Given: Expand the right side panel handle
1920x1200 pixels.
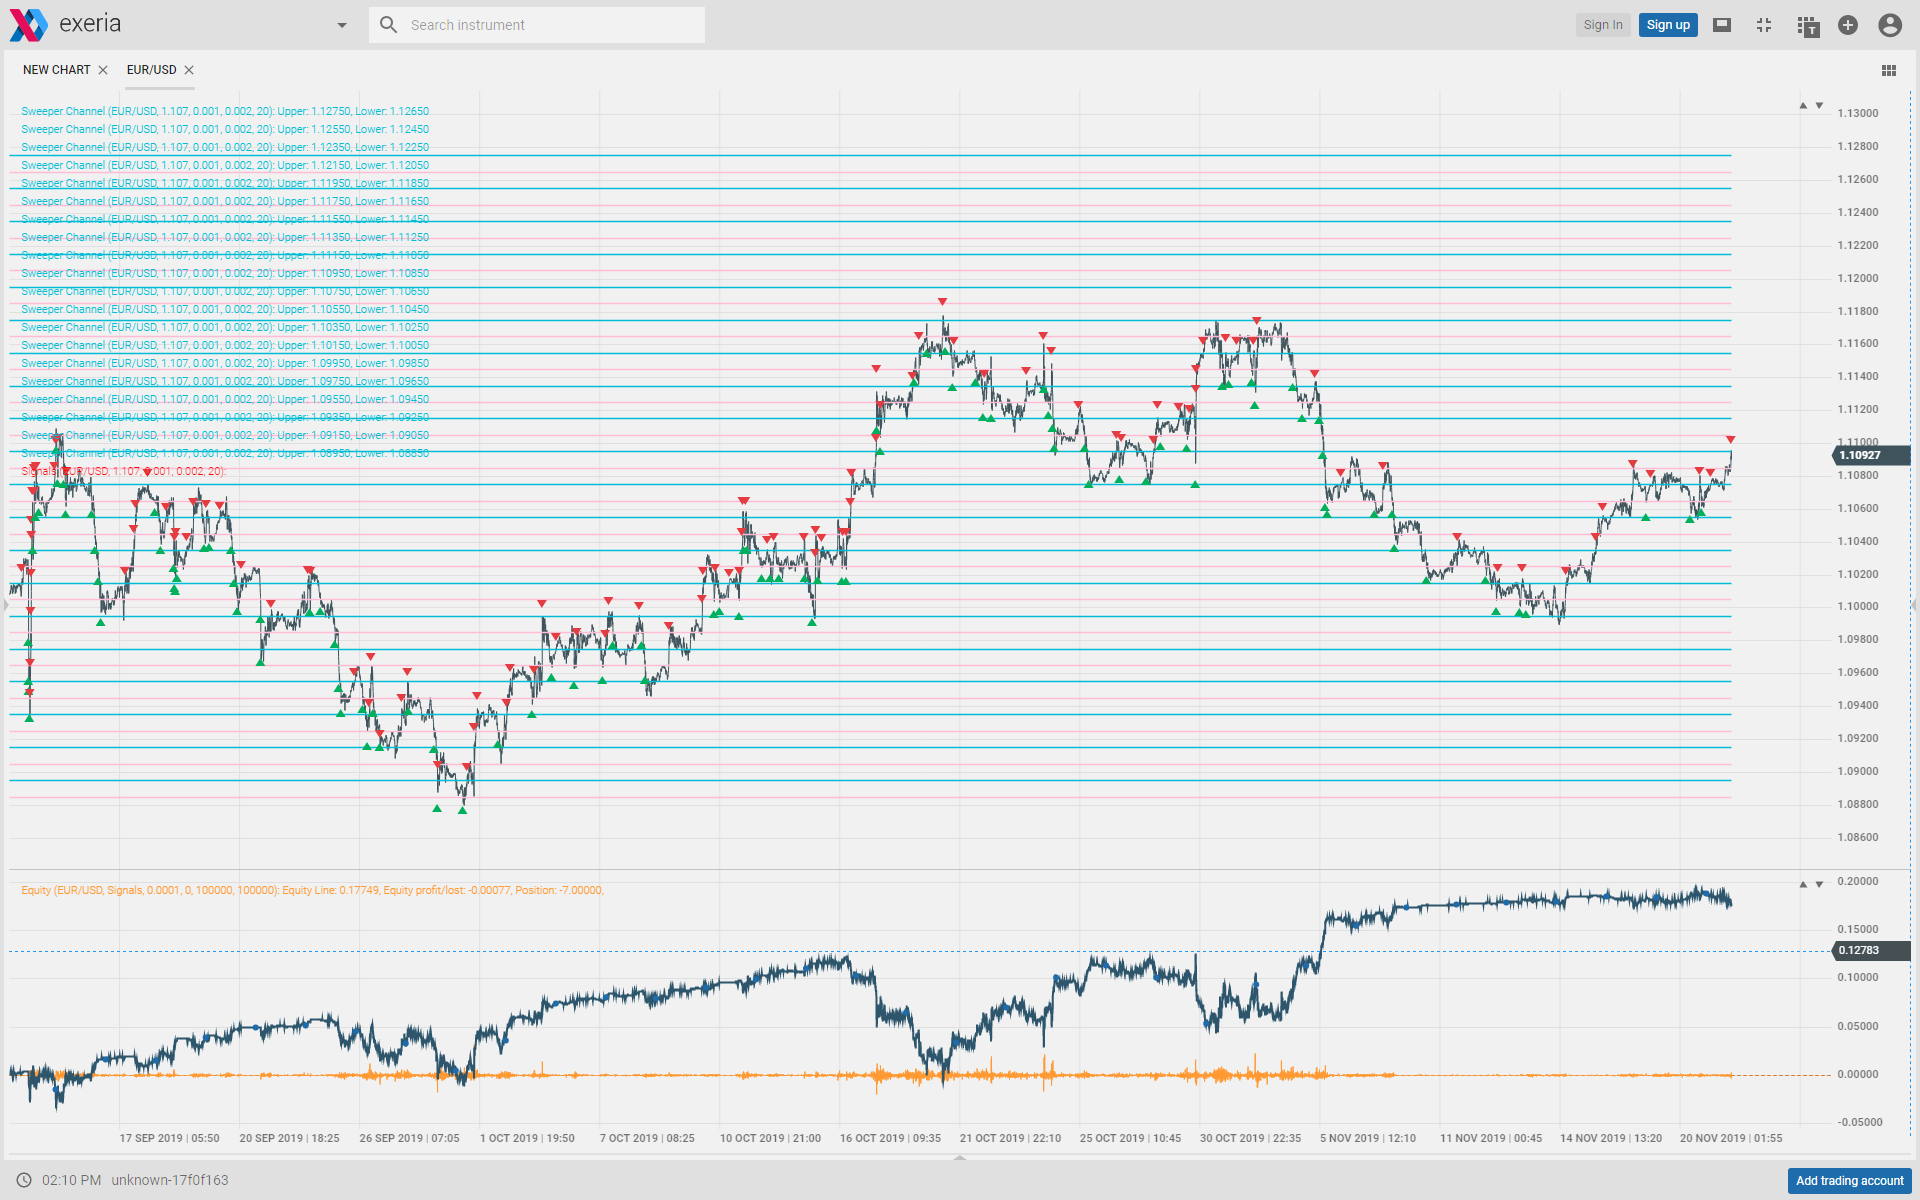Looking at the screenshot, I should [x=1915, y=605].
